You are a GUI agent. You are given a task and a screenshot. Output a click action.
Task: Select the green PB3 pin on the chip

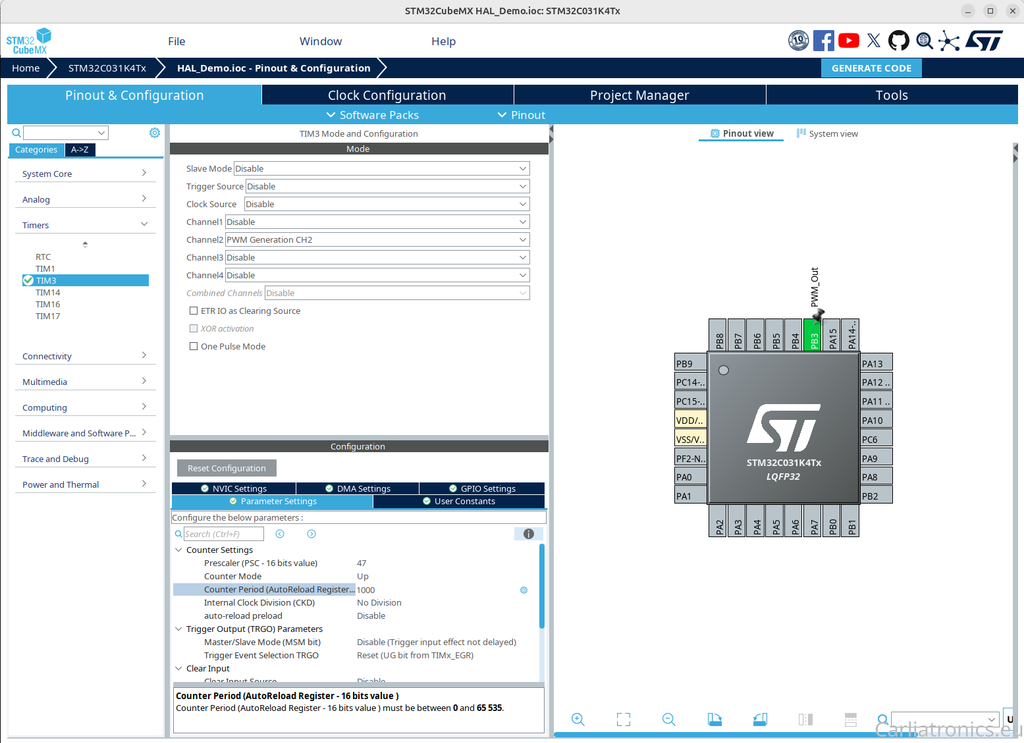(813, 338)
